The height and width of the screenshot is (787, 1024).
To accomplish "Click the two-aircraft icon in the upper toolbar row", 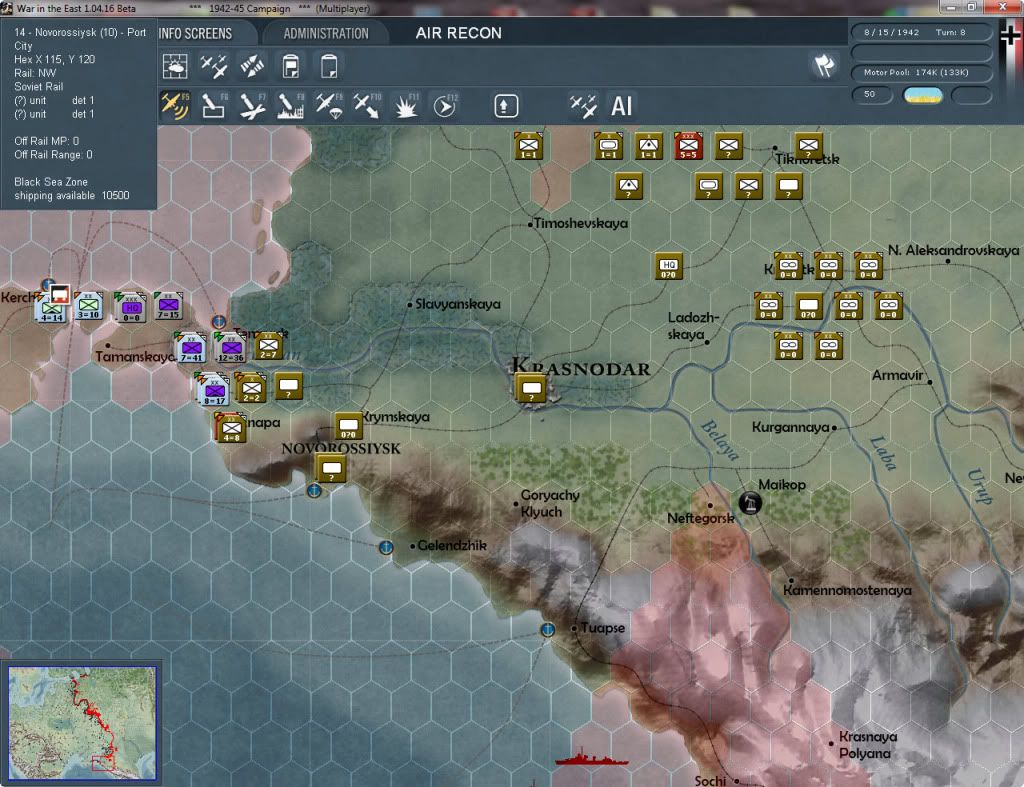I will pos(214,66).
